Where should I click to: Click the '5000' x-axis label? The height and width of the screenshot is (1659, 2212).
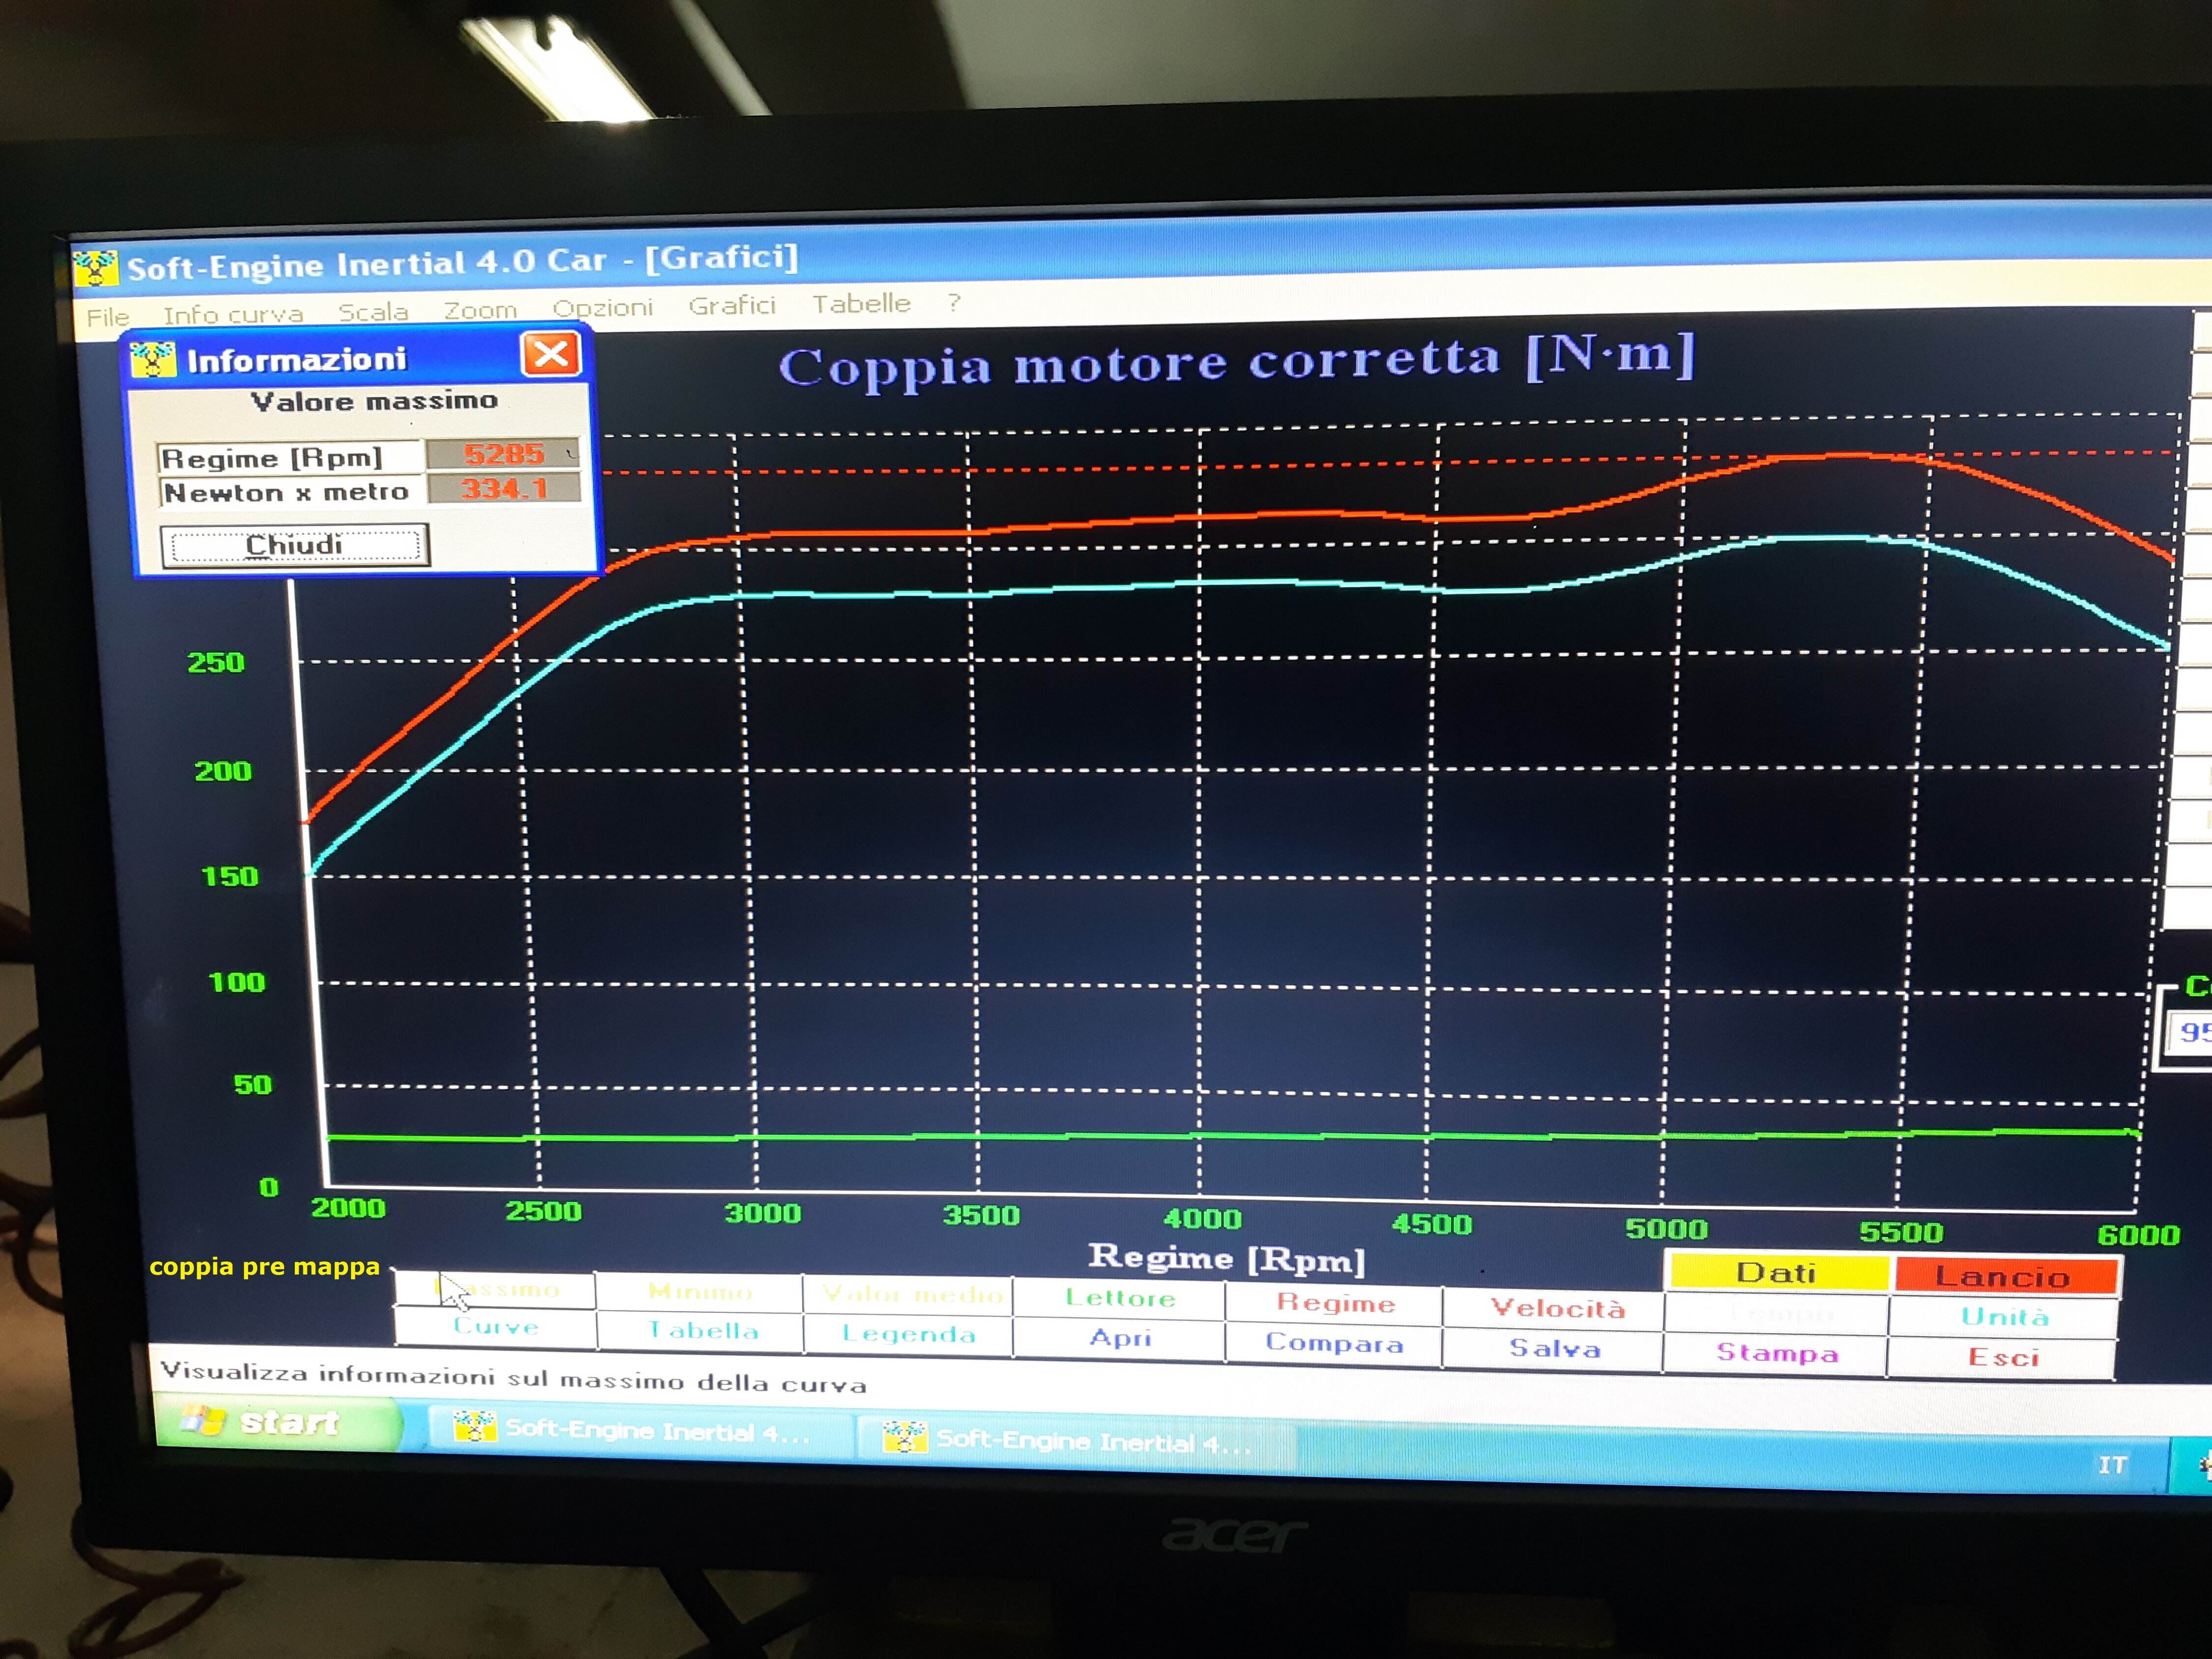1666,1229
